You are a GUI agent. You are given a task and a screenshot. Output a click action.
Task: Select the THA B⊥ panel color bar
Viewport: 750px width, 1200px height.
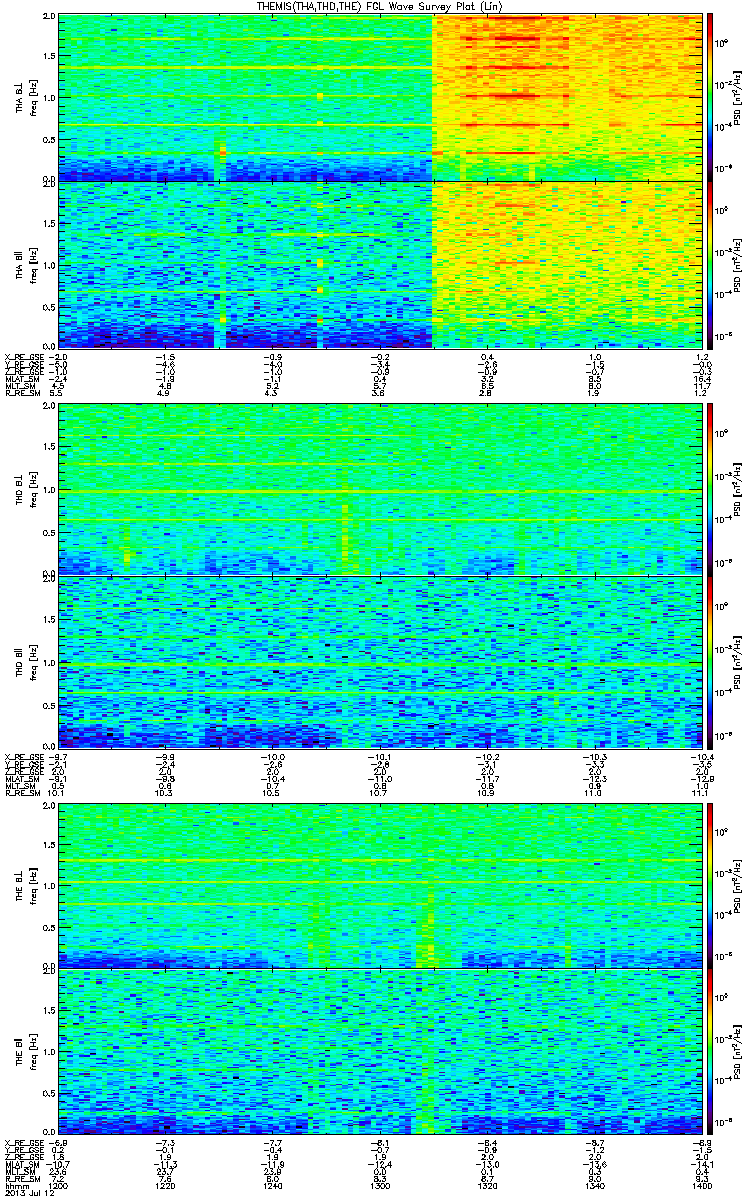(711, 97)
